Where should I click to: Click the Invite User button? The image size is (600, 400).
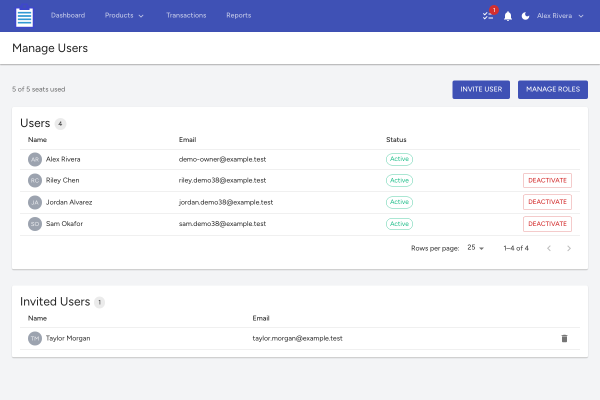click(x=481, y=90)
